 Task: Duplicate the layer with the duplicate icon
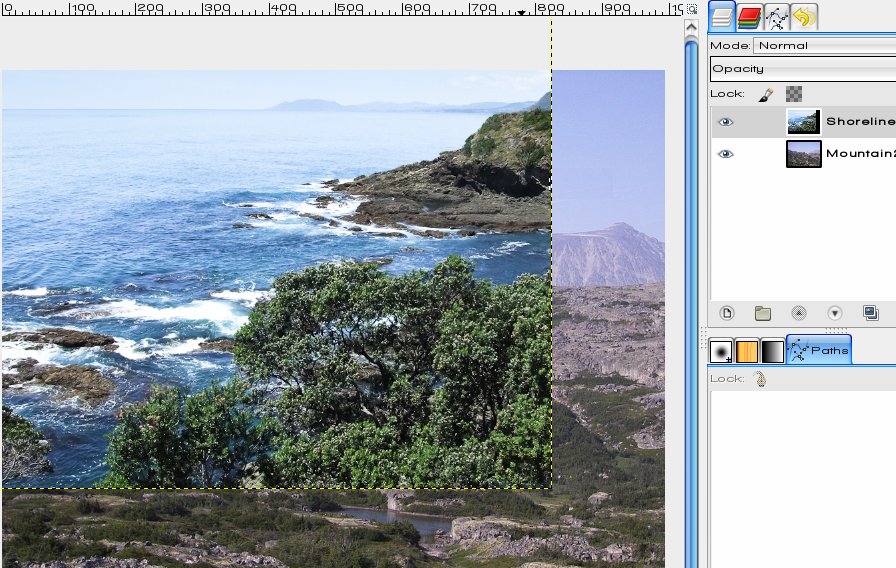click(x=871, y=313)
